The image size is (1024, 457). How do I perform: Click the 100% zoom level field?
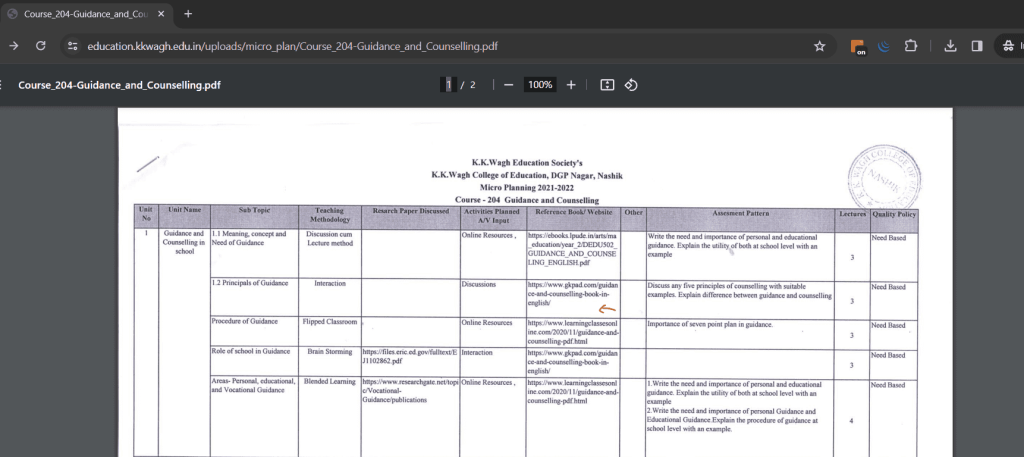[540, 85]
